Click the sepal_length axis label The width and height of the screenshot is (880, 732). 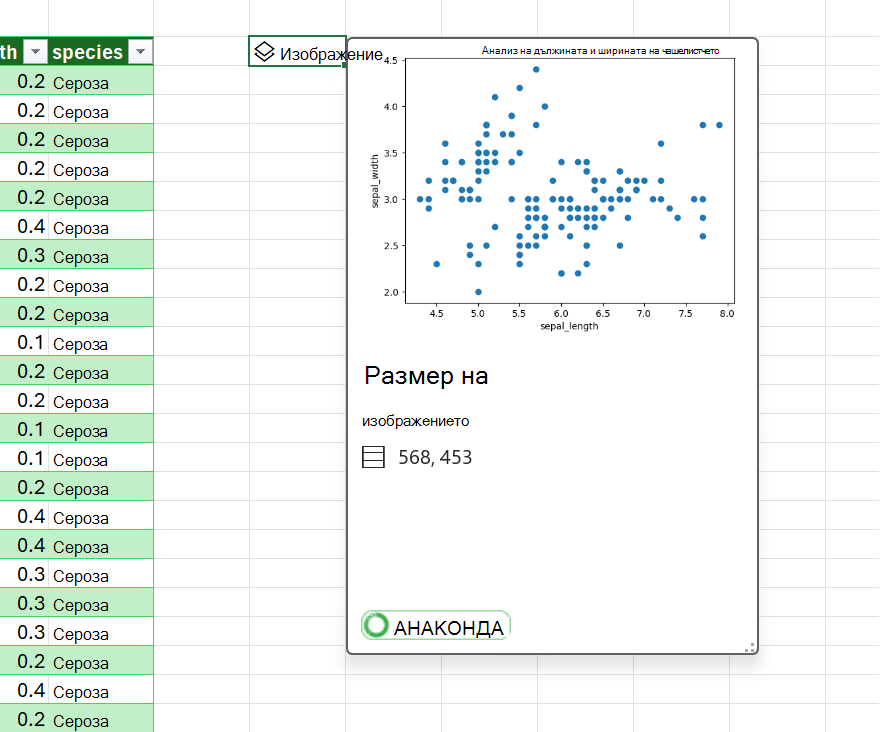tap(569, 326)
